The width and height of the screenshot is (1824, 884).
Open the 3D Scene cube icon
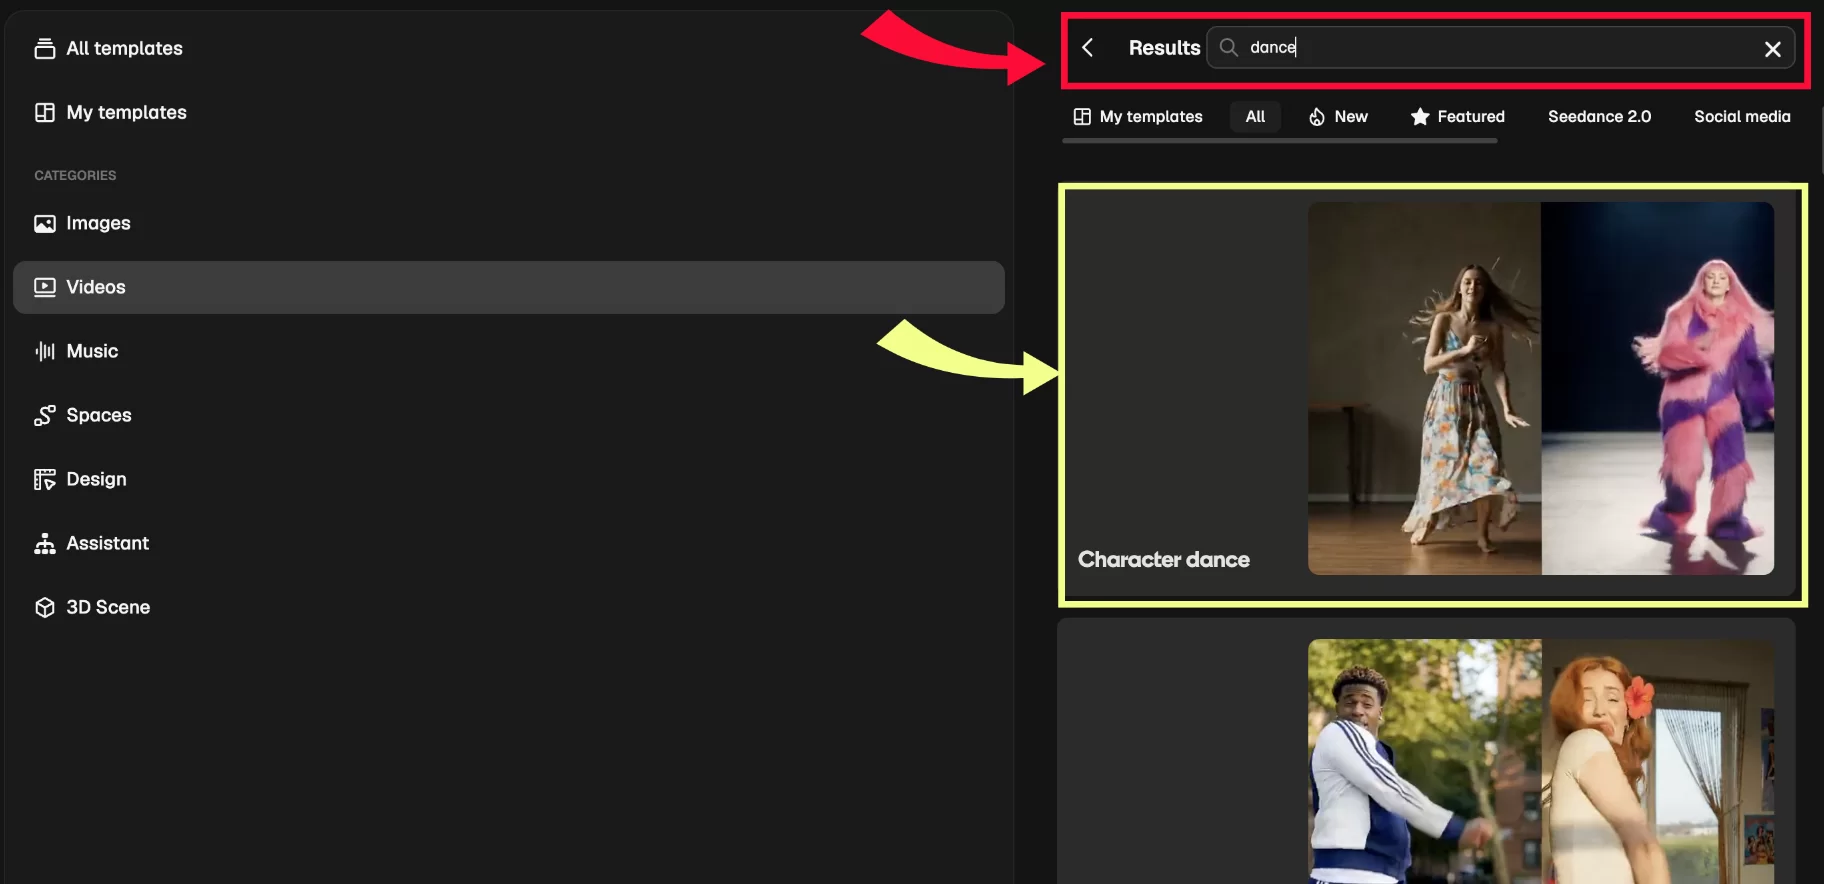coord(44,607)
